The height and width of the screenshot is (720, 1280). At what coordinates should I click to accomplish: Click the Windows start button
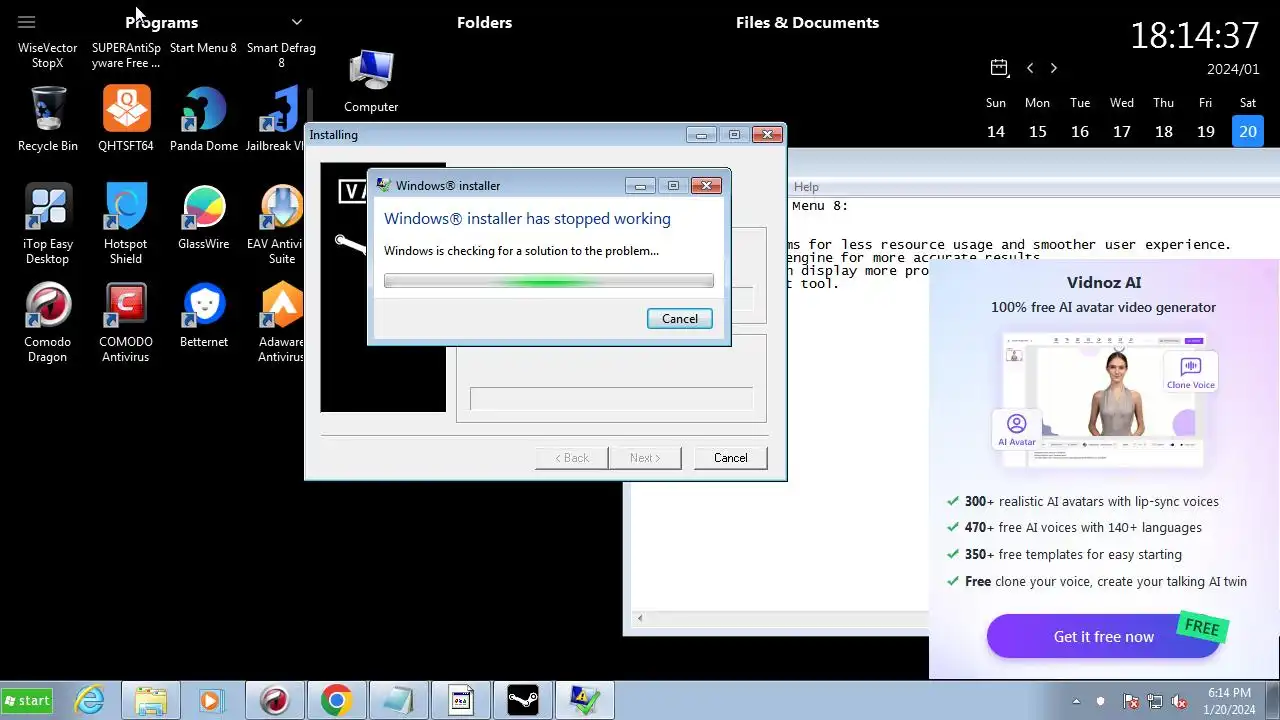tap(27, 700)
